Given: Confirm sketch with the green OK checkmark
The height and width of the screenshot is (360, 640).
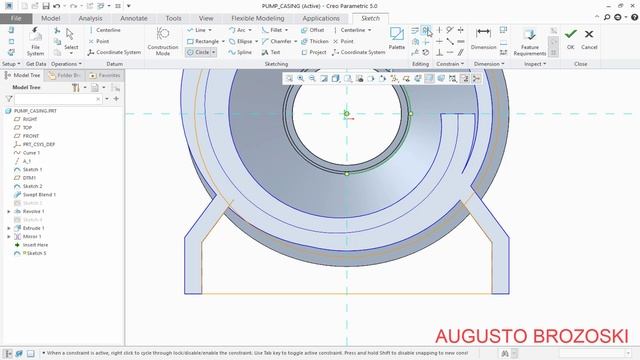Looking at the screenshot, I should [x=571, y=39].
